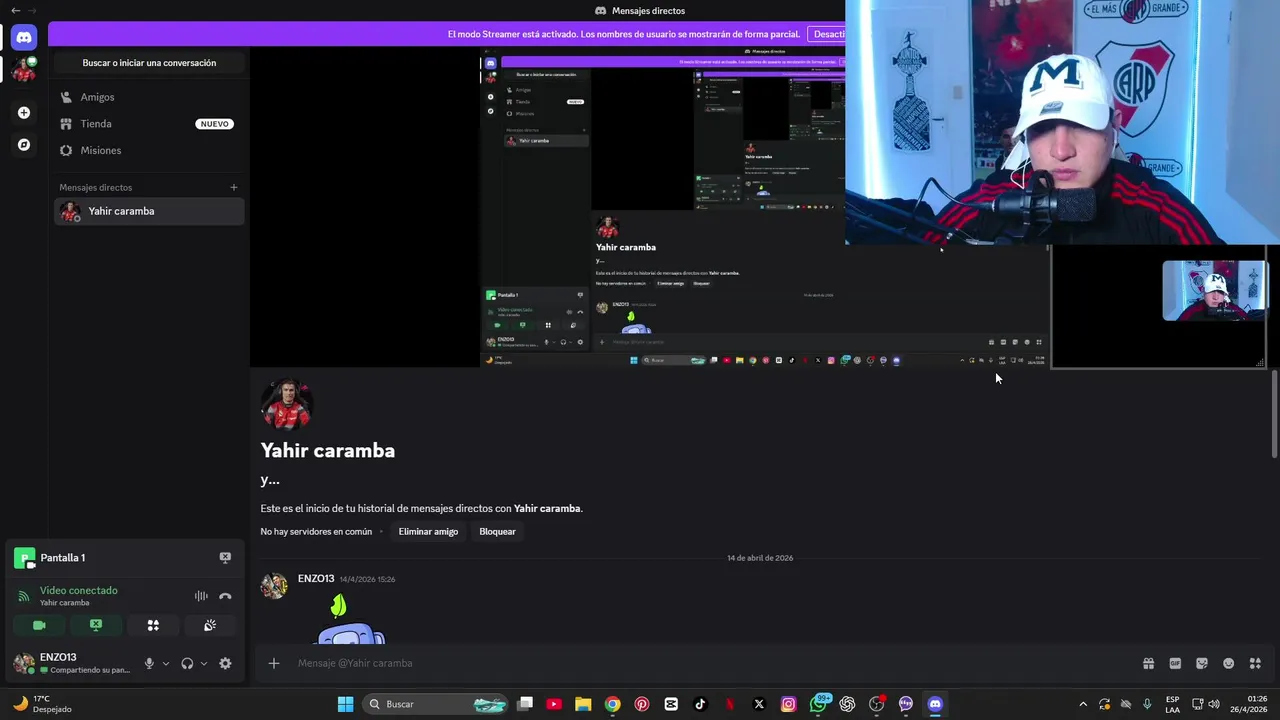Open Pinterest taskbar icon

pyautogui.click(x=642, y=704)
